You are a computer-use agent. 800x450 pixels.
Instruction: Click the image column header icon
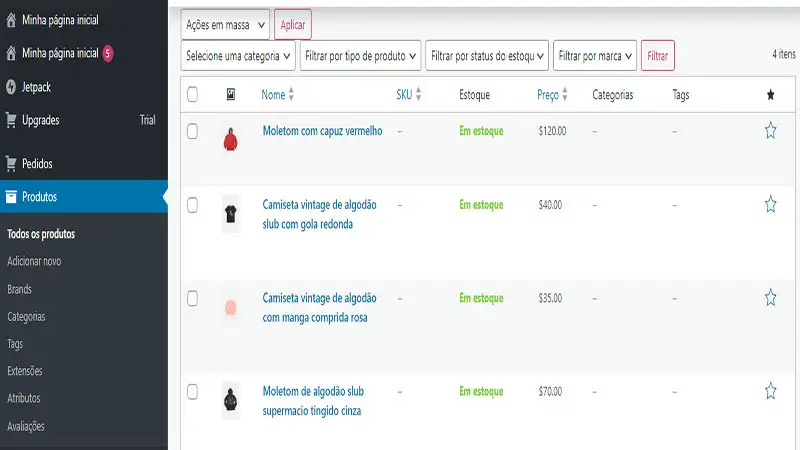pyautogui.click(x=231, y=95)
